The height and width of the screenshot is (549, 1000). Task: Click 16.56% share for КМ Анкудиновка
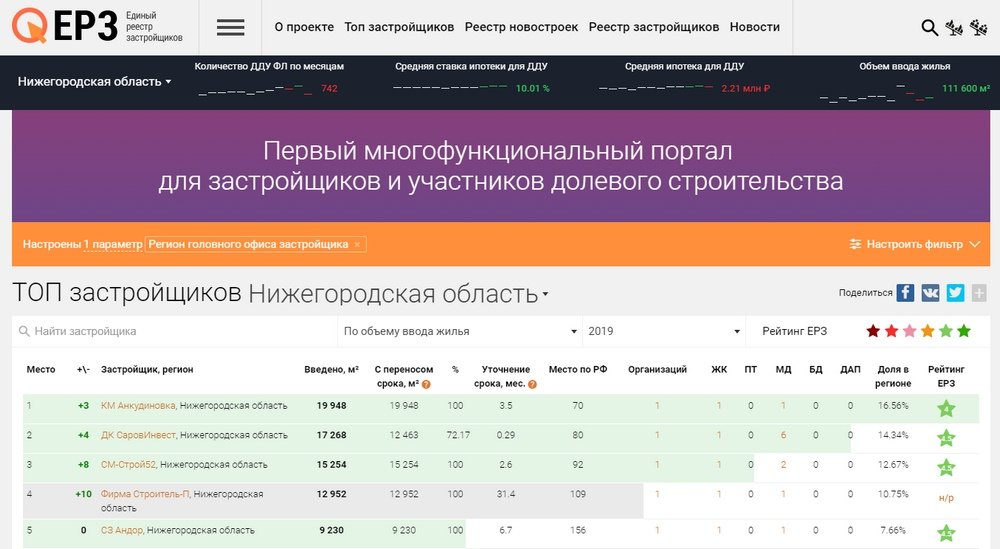tap(893, 406)
